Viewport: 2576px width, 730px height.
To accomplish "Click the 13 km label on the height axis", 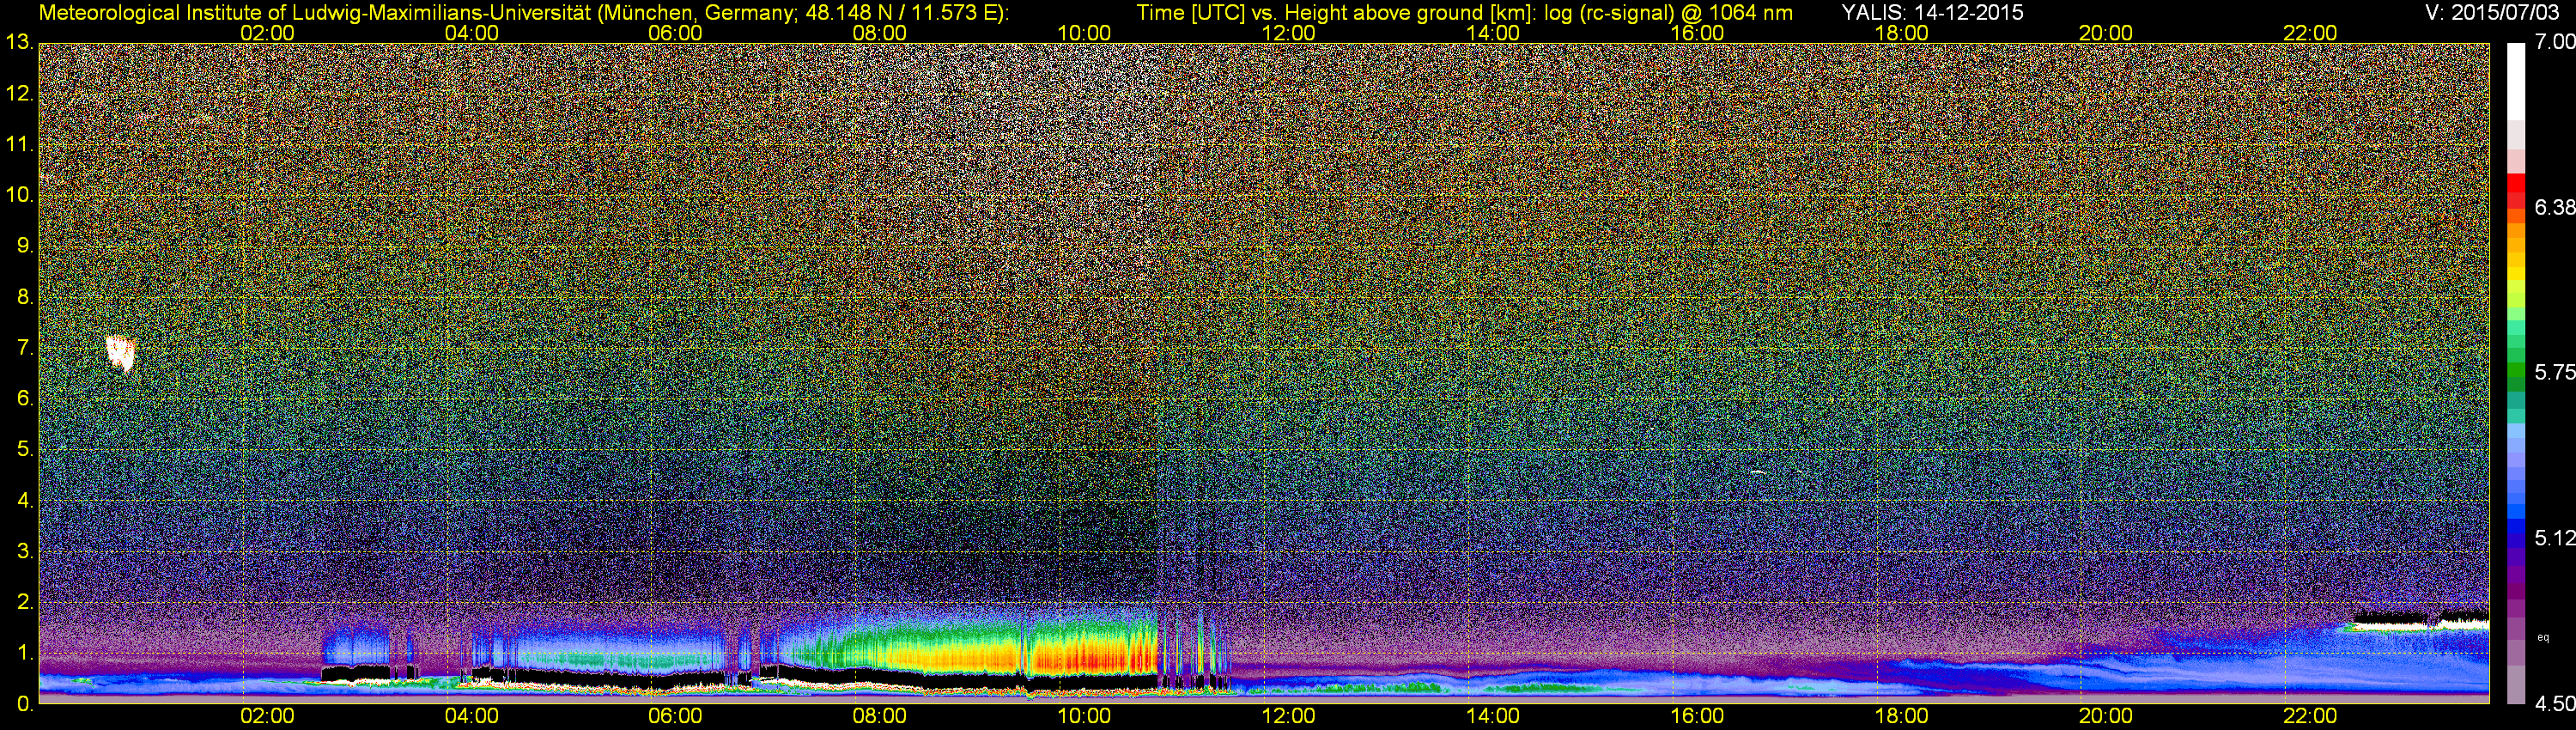I will point(18,43).
